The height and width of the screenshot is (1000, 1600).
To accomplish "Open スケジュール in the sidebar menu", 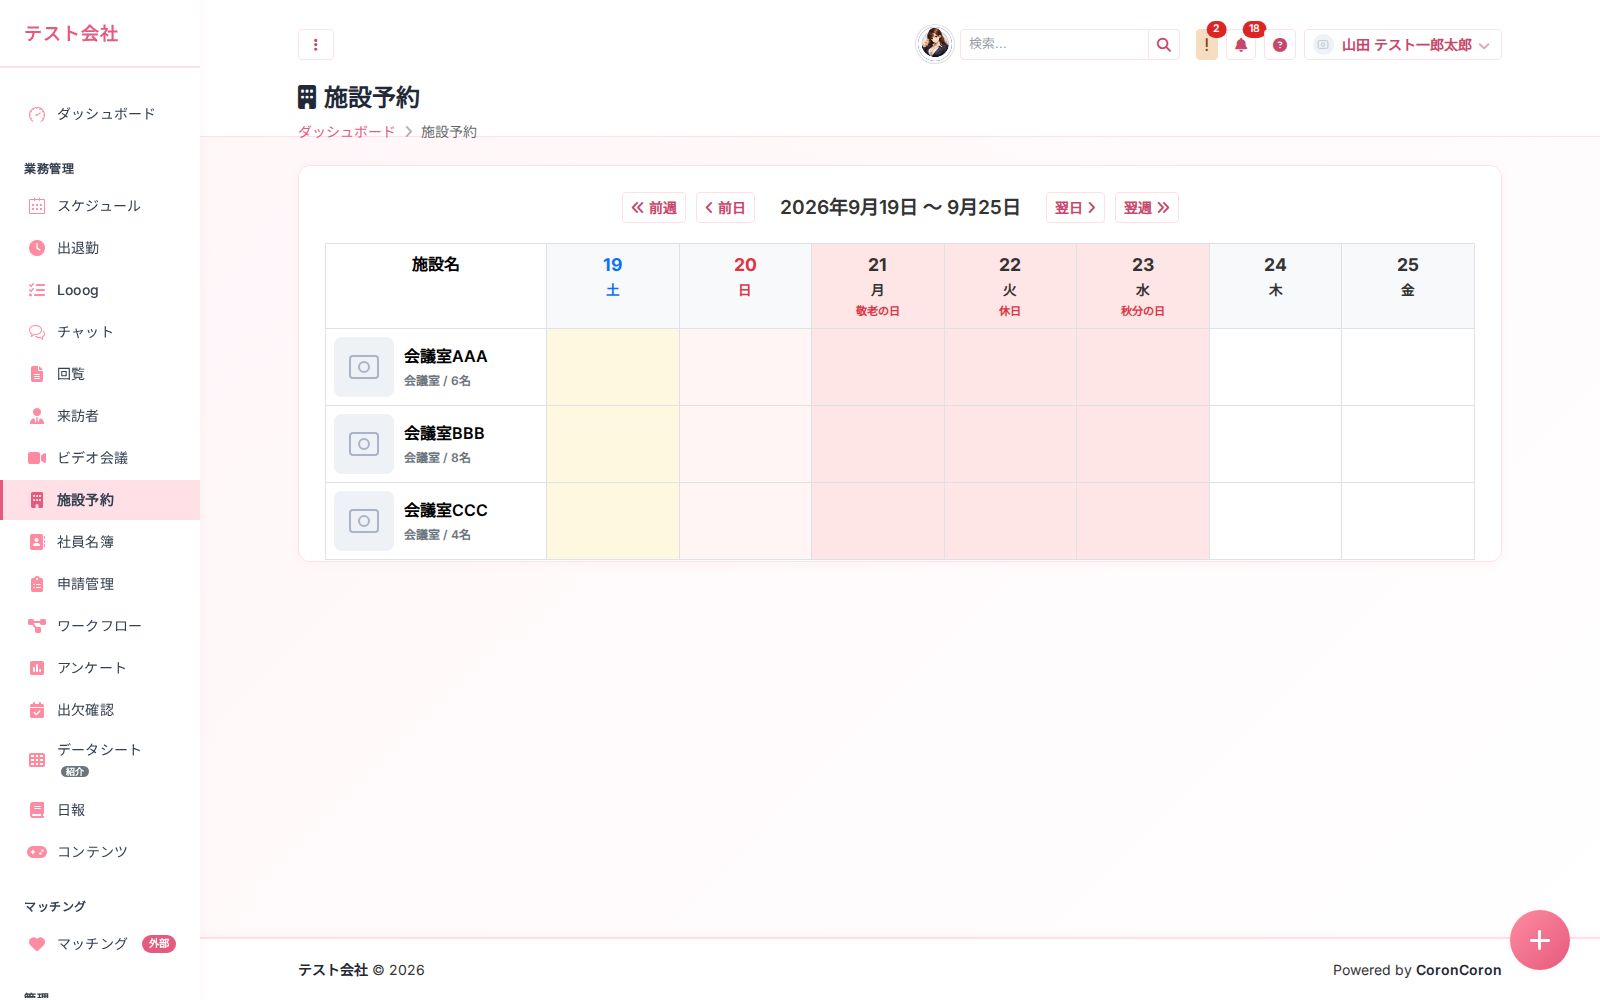I will [100, 206].
